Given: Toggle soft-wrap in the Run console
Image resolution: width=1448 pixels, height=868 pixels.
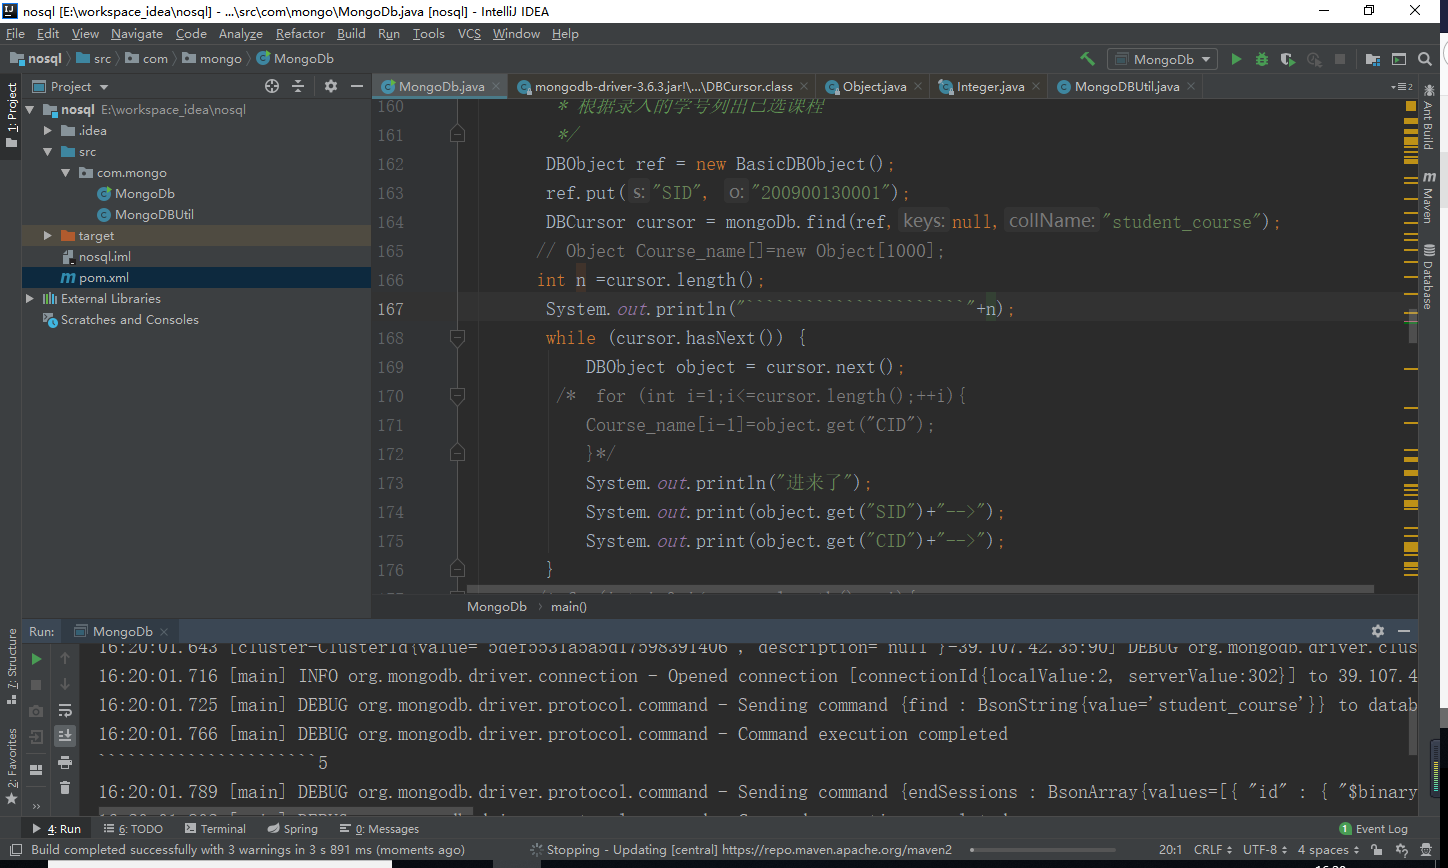Looking at the screenshot, I should 65,710.
